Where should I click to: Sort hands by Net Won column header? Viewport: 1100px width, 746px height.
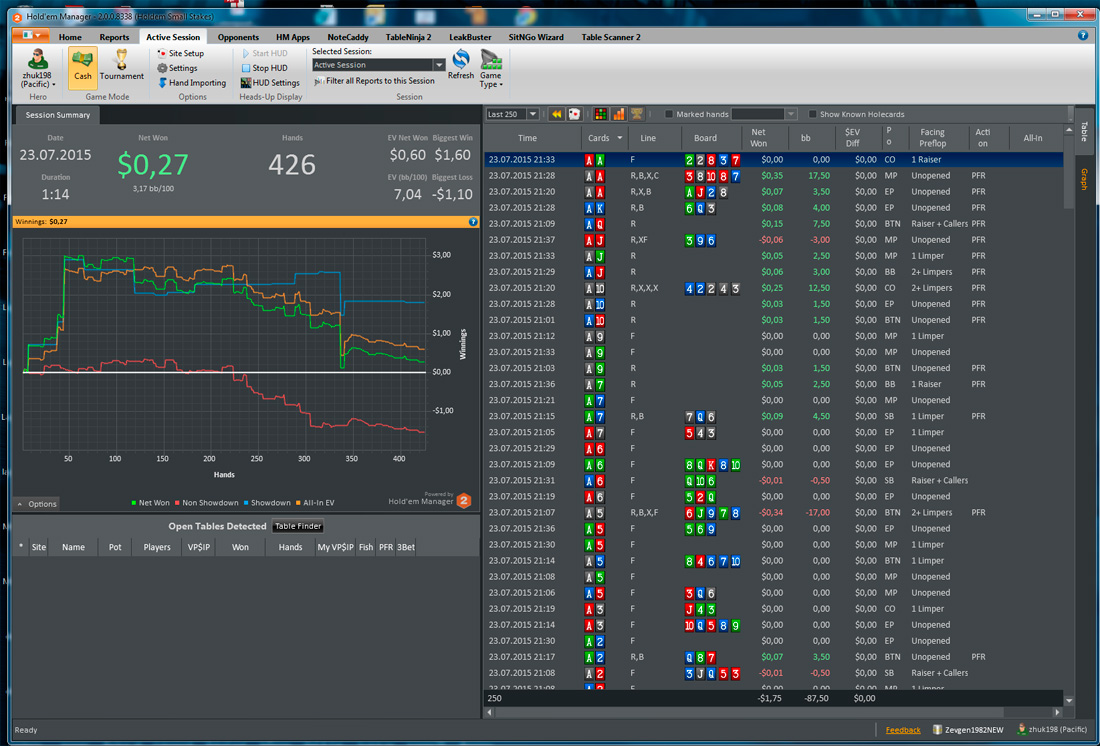[x=765, y=138]
